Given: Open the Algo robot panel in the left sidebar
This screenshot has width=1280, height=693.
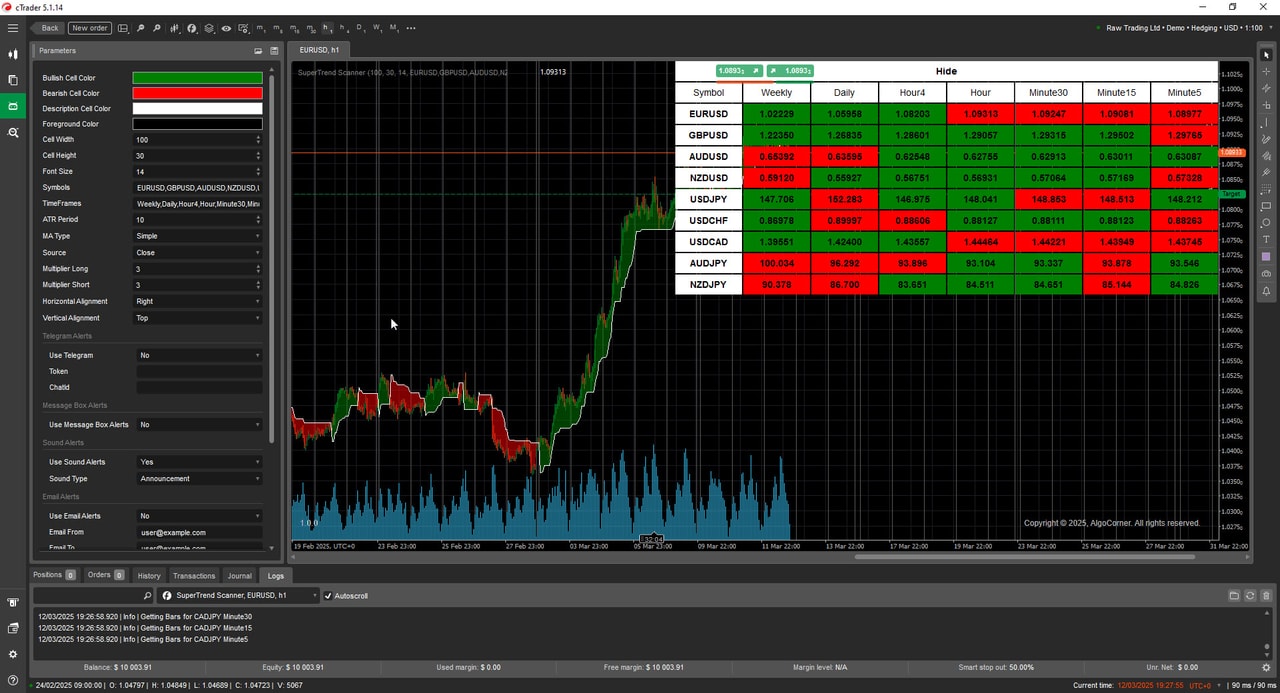Looking at the screenshot, I should 13,105.
